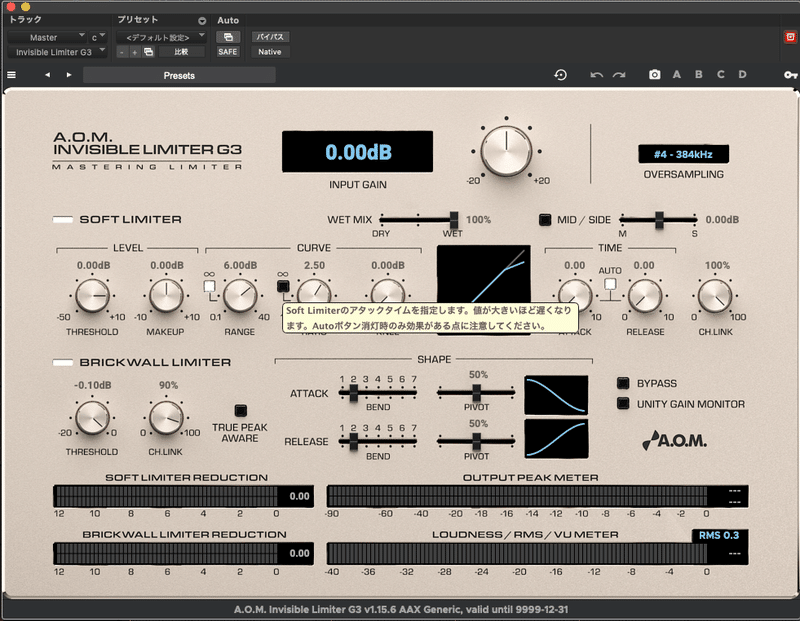Open preset circular menu icon
Viewport: 800px width, 621px height.
coord(202,20)
